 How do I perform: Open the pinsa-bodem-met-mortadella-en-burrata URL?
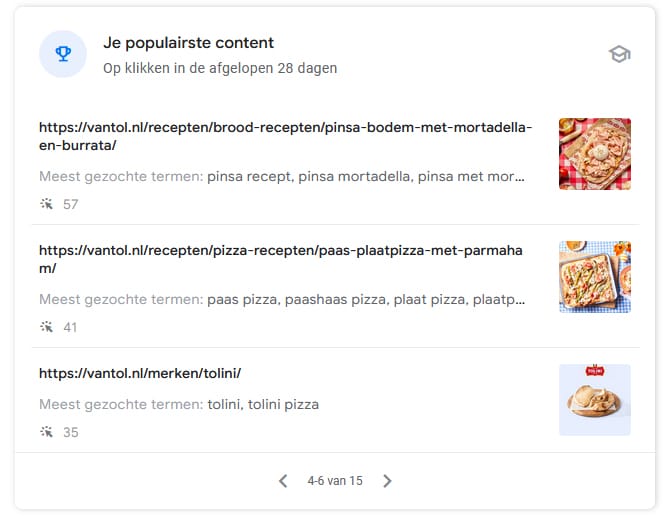(285, 136)
